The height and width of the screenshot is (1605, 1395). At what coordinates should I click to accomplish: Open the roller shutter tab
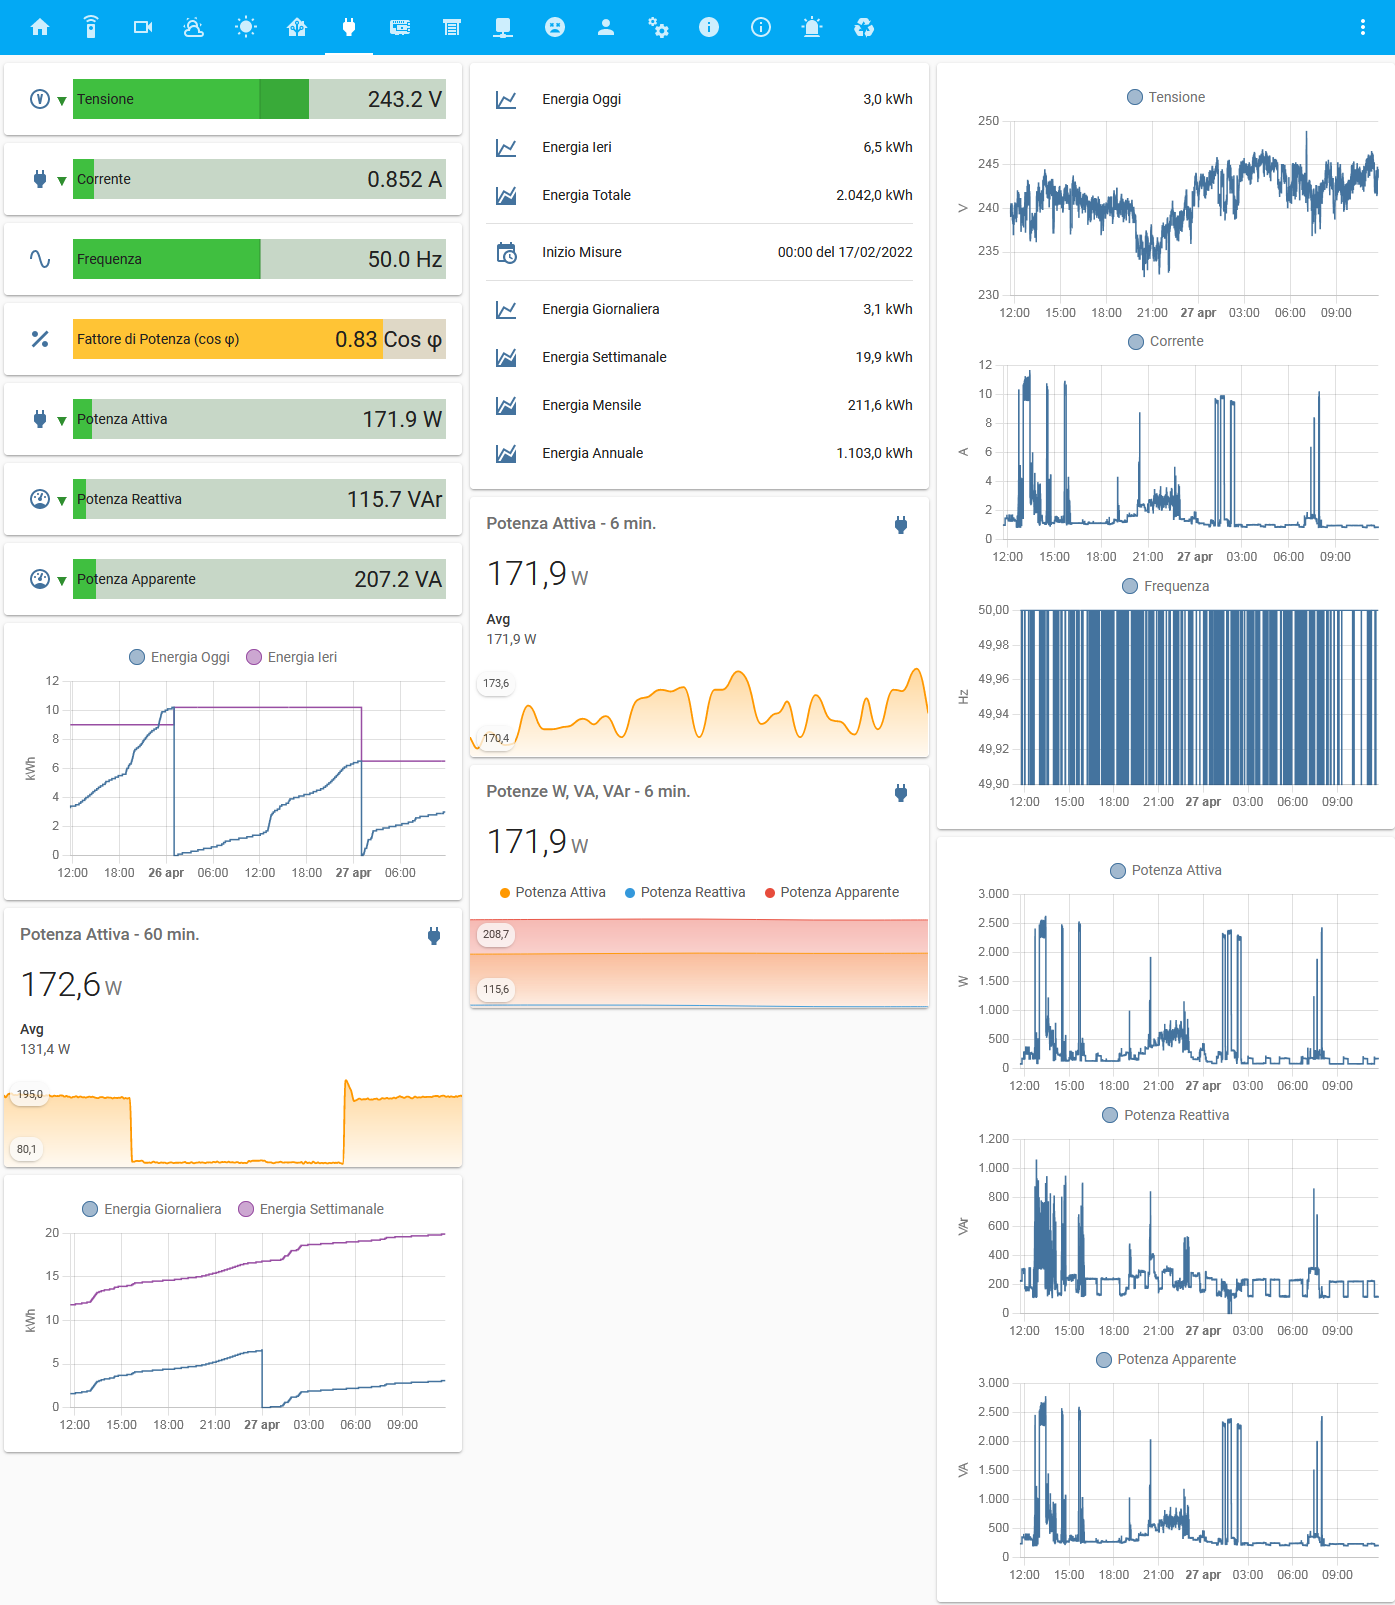click(x=452, y=27)
